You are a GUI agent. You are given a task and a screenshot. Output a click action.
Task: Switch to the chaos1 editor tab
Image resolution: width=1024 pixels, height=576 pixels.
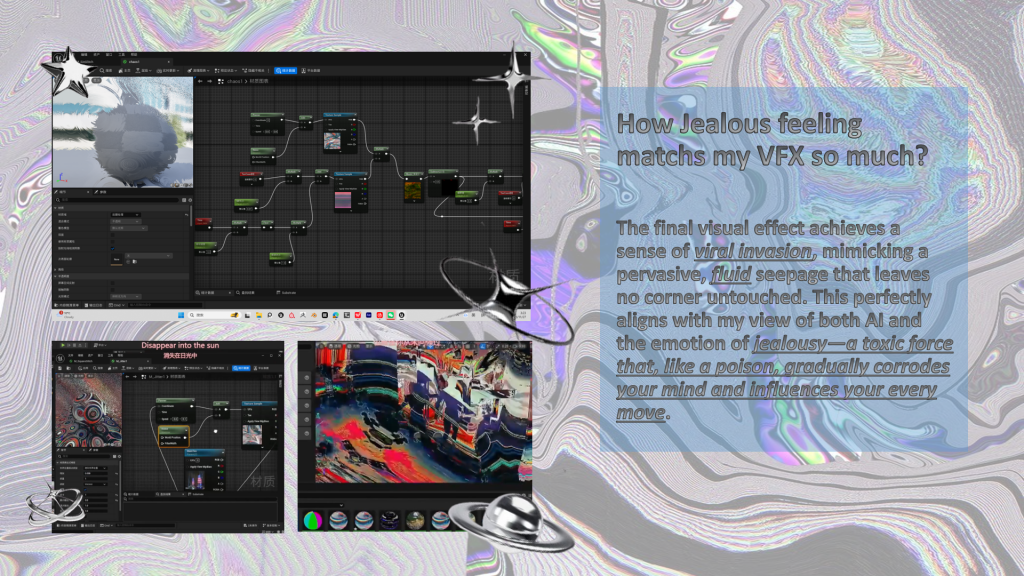132,61
